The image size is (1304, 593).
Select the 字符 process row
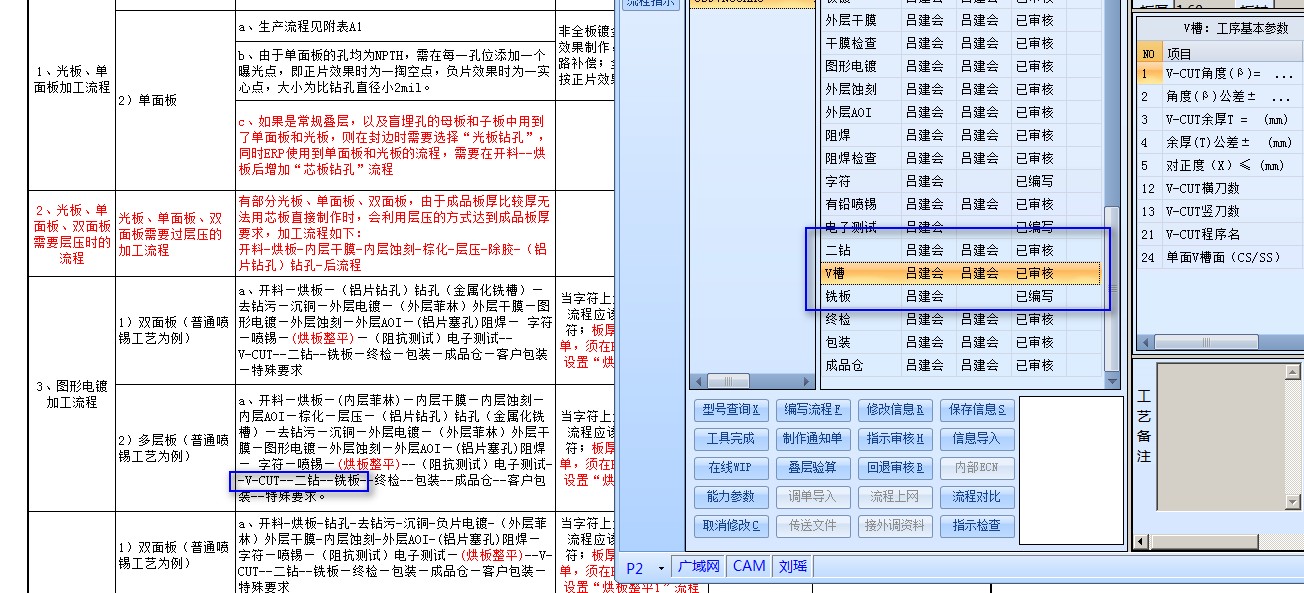[x=961, y=181]
